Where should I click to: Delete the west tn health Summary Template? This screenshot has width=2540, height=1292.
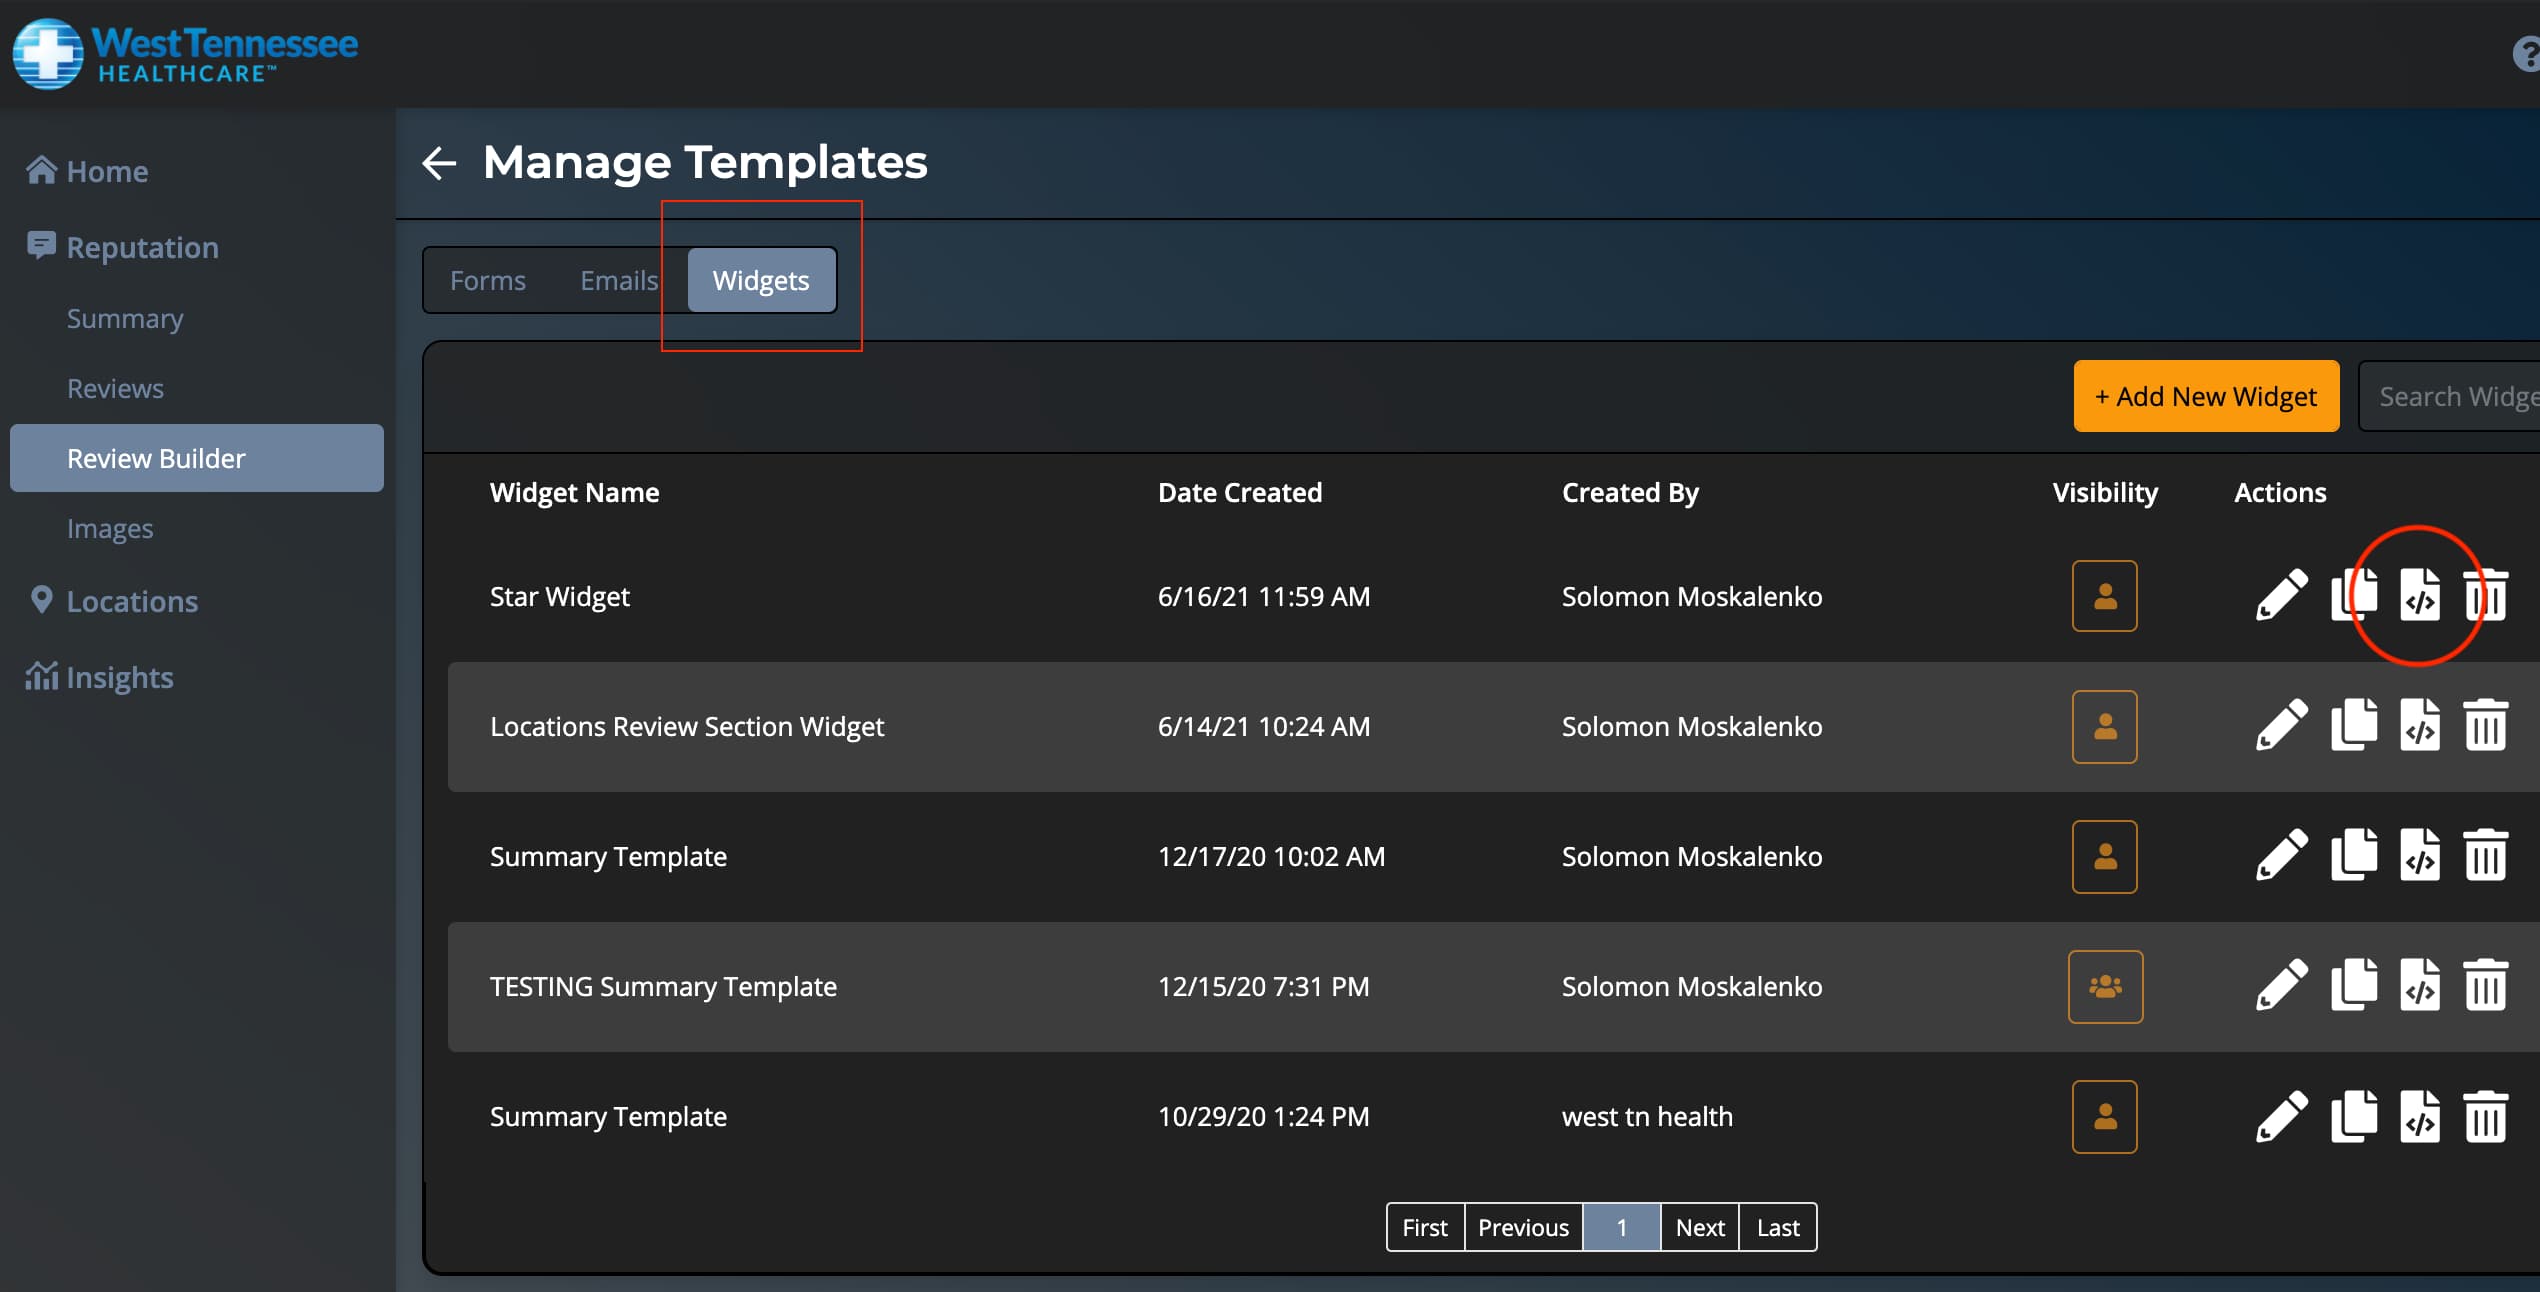[2485, 1116]
